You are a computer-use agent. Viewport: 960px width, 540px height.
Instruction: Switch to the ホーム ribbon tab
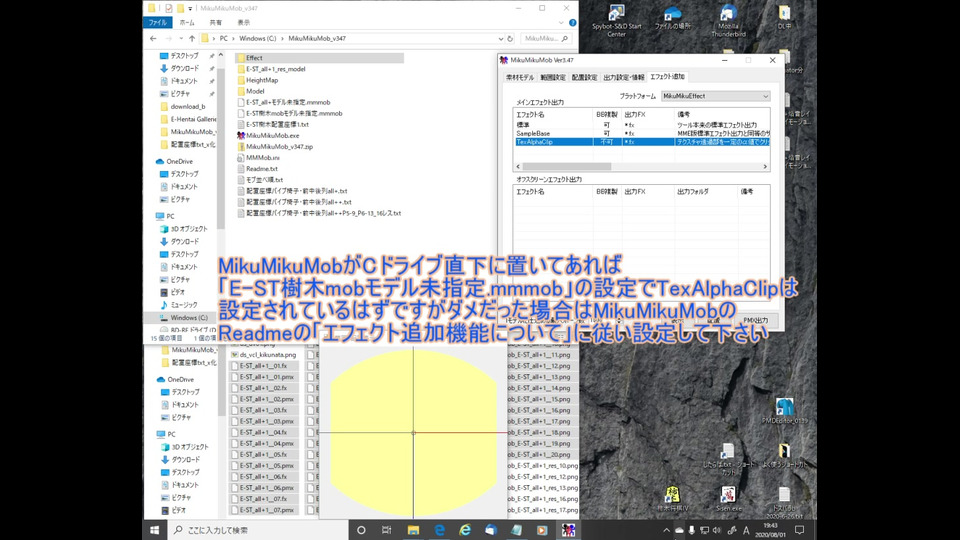coord(187,23)
